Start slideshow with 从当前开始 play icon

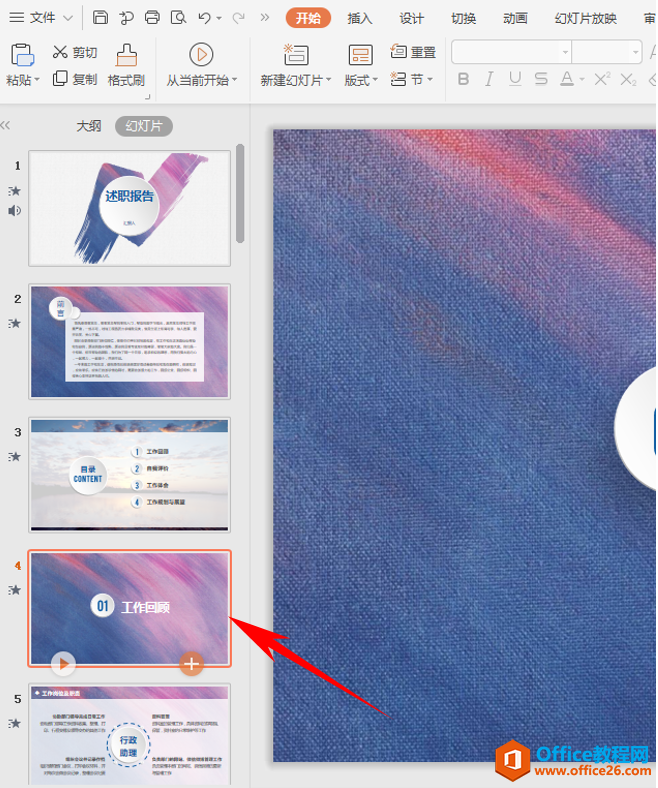coord(201,55)
